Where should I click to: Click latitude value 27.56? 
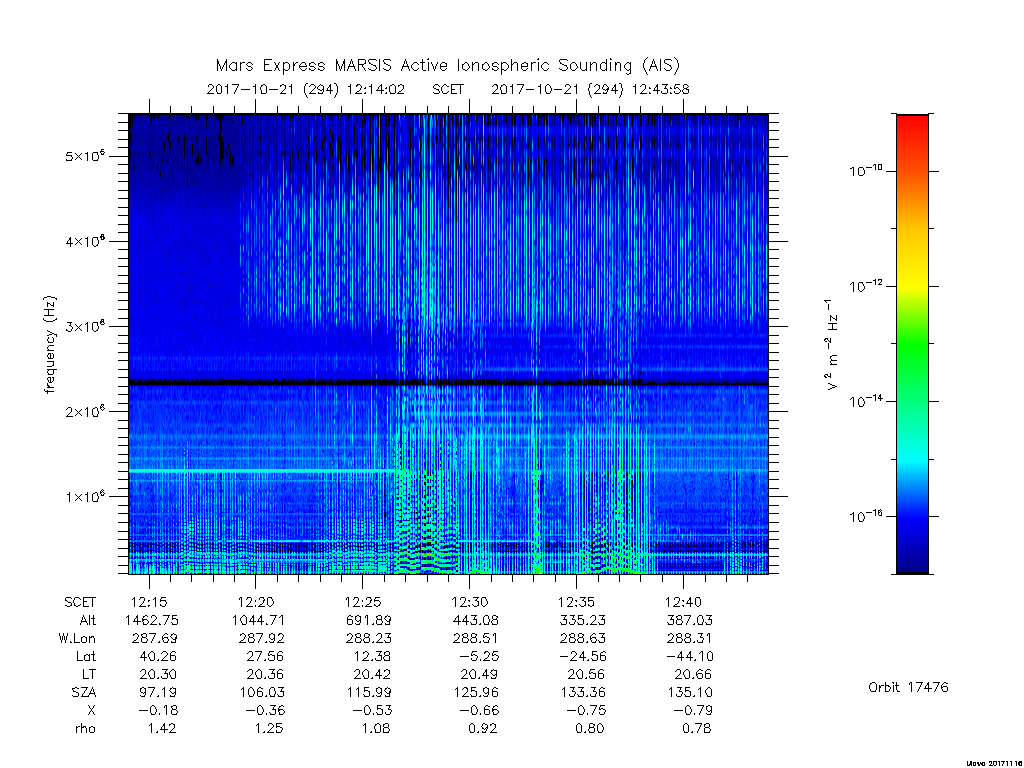coord(265,656)
